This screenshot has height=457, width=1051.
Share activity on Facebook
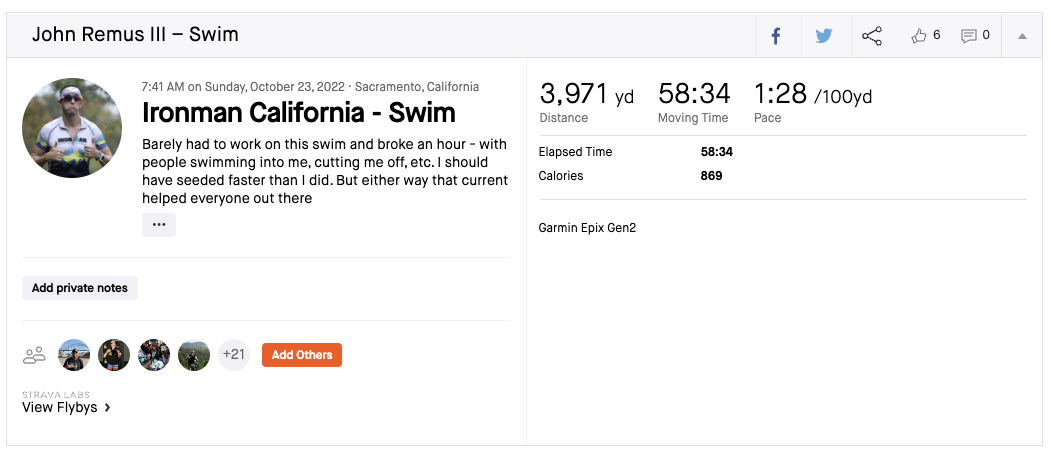tap(776, 36)
